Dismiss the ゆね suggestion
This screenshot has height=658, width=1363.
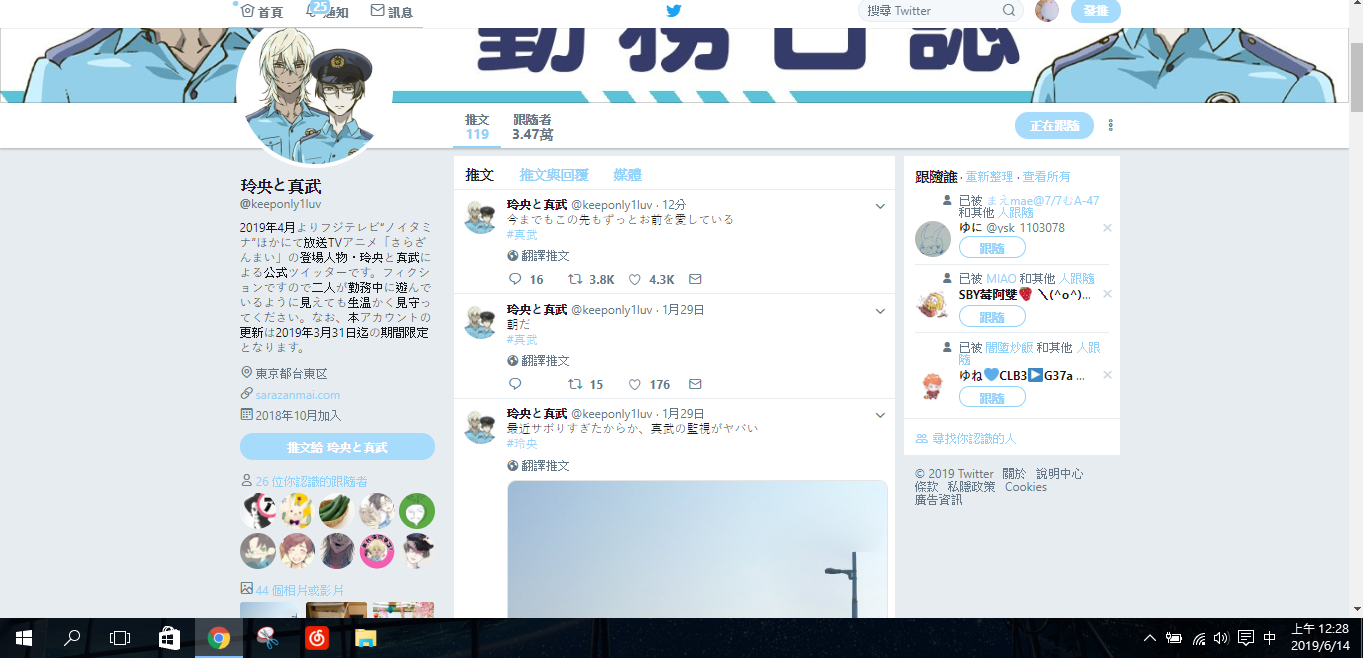(x=1107, y=375)
